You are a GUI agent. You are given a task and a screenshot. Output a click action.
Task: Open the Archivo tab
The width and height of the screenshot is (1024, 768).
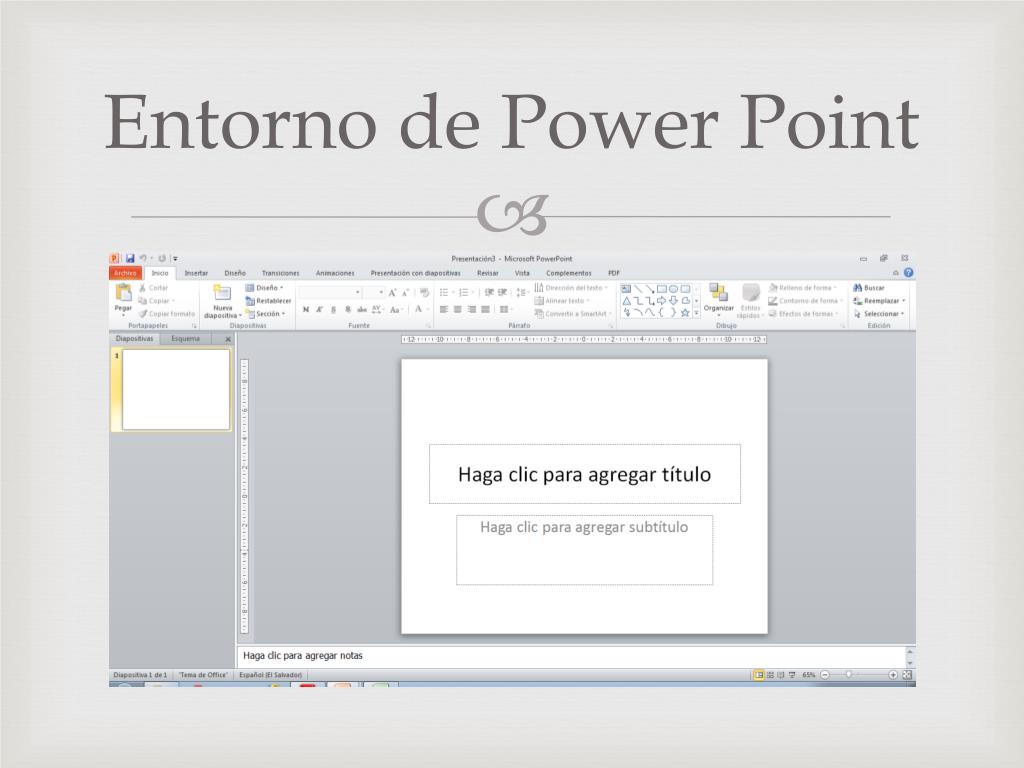pyautogui.click(x=125, y=273)
